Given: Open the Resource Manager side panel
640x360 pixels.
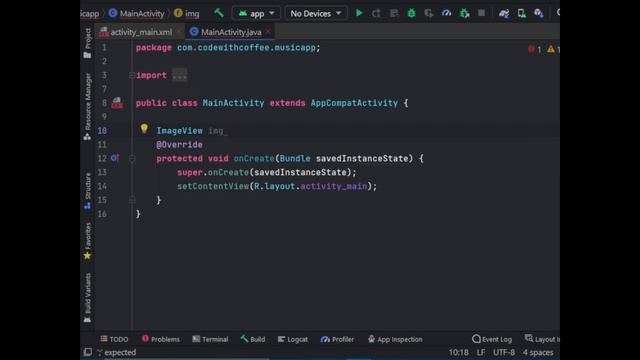Looking at the screenshot, I should 87,106.
